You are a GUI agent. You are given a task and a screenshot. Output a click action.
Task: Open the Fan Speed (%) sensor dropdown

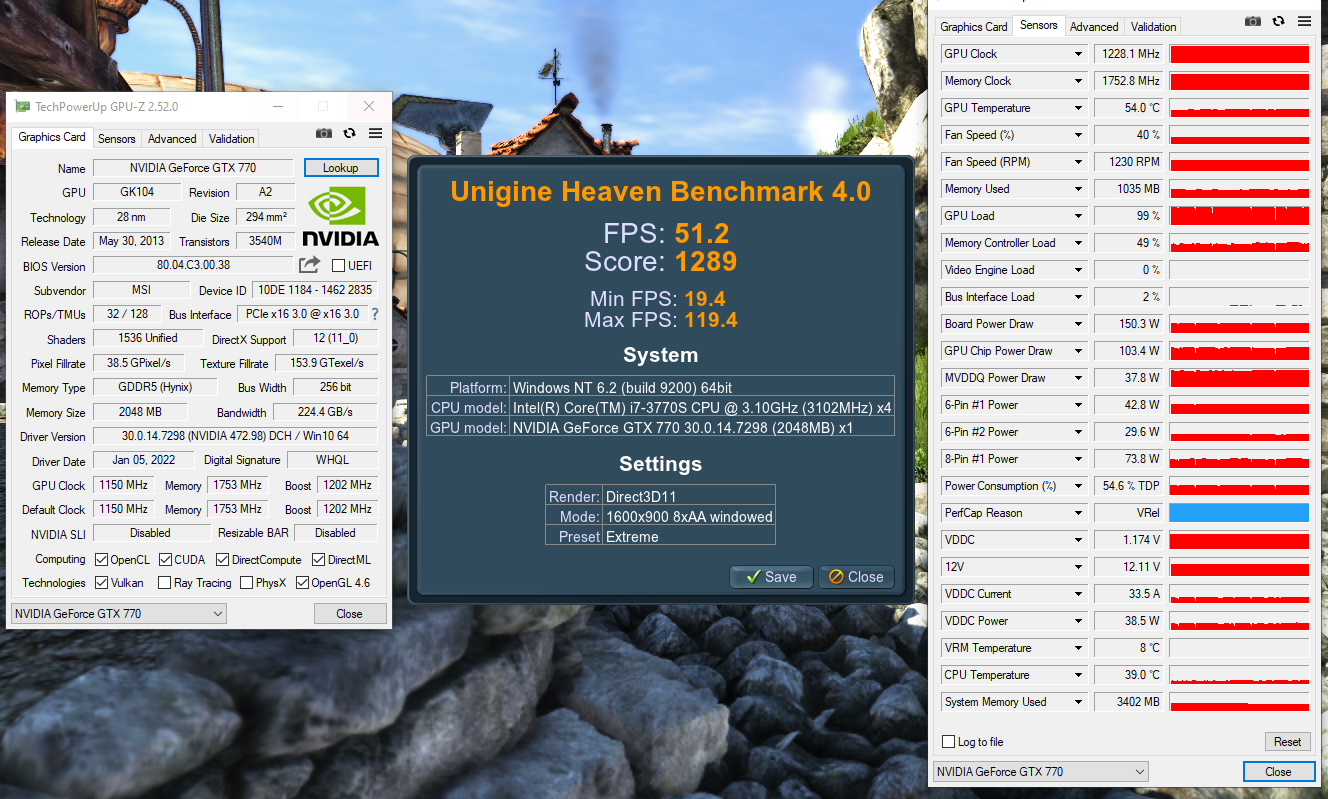(x=1078, y=135)
